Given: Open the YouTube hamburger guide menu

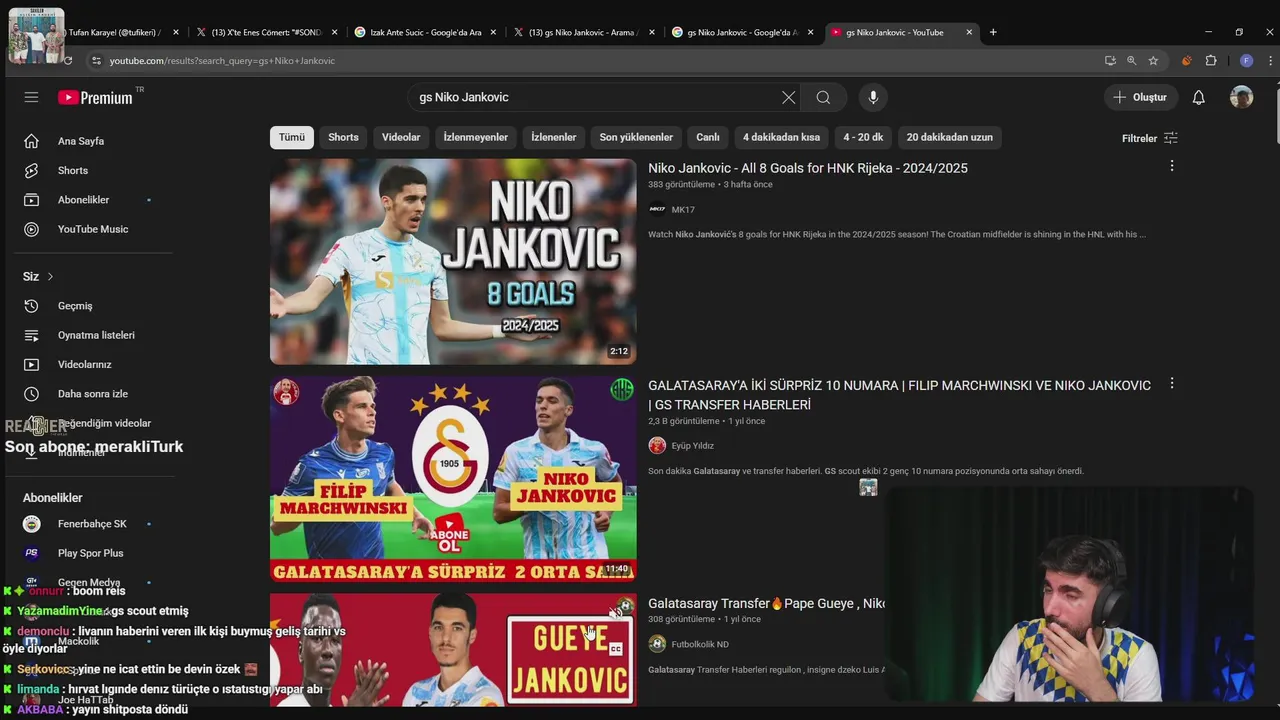Looking at the screenshot, I should coord(31,97).
